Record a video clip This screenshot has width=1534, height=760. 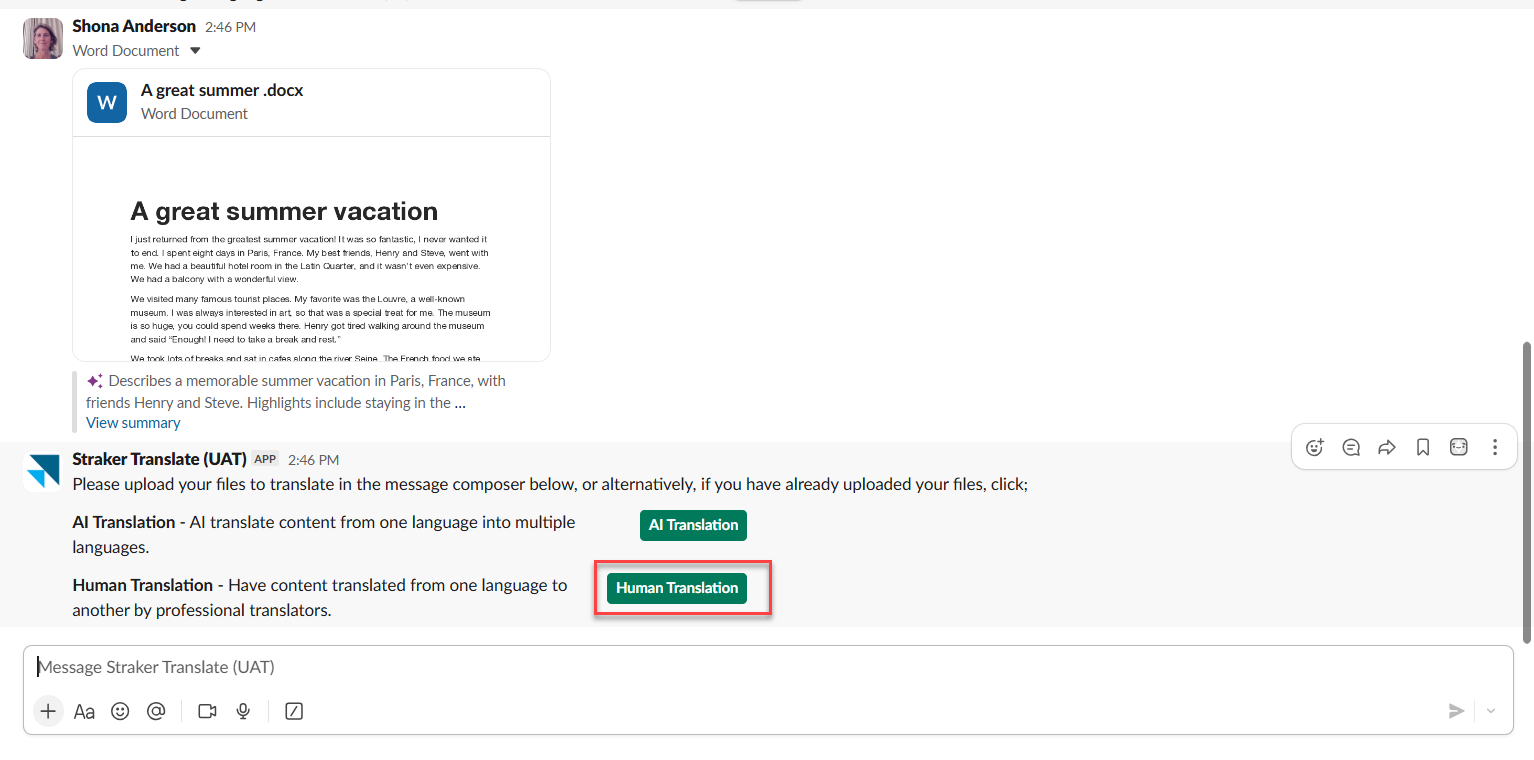(x=207, y=711)
